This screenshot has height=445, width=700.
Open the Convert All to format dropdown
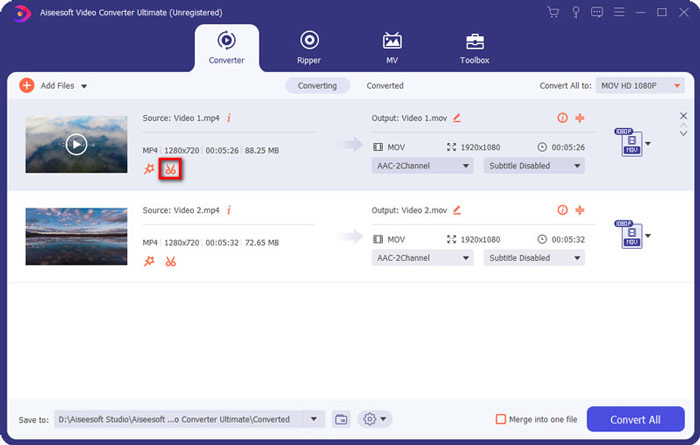point(640,86)
